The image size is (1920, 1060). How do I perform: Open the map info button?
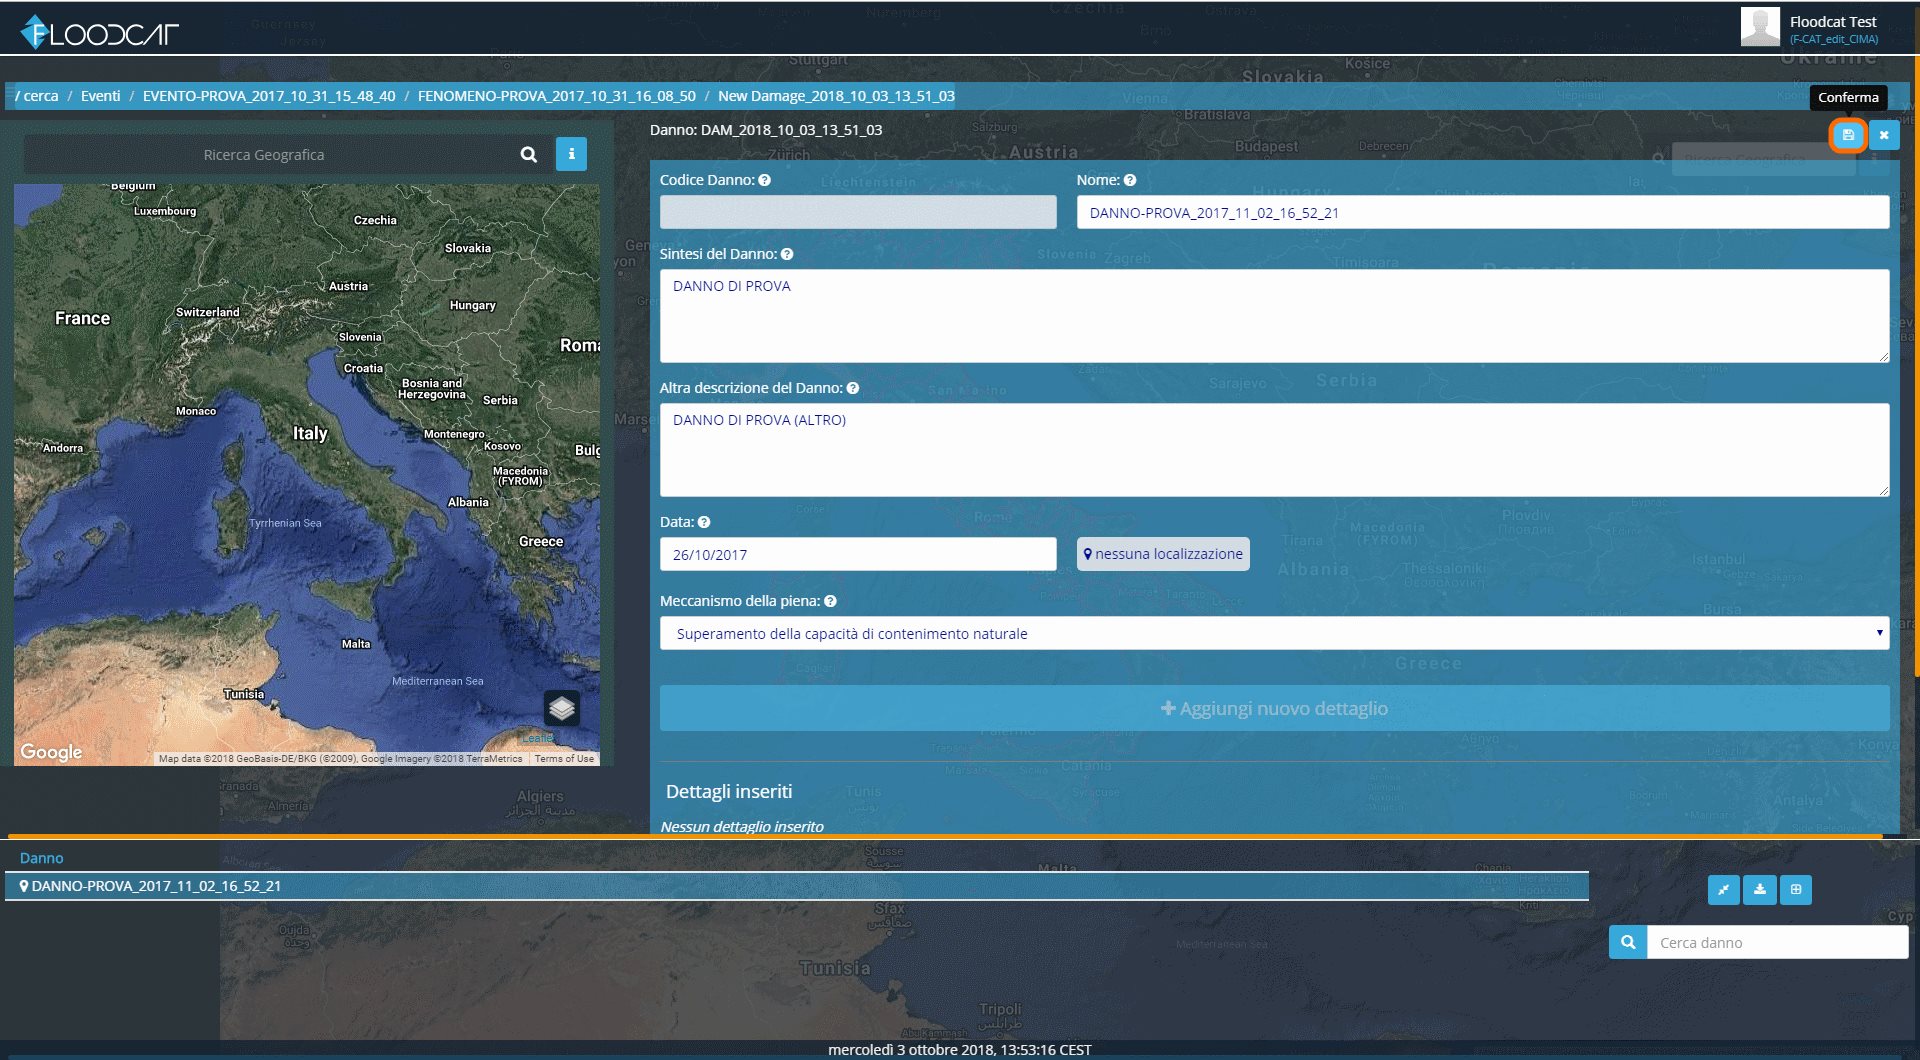pos(571,154)
